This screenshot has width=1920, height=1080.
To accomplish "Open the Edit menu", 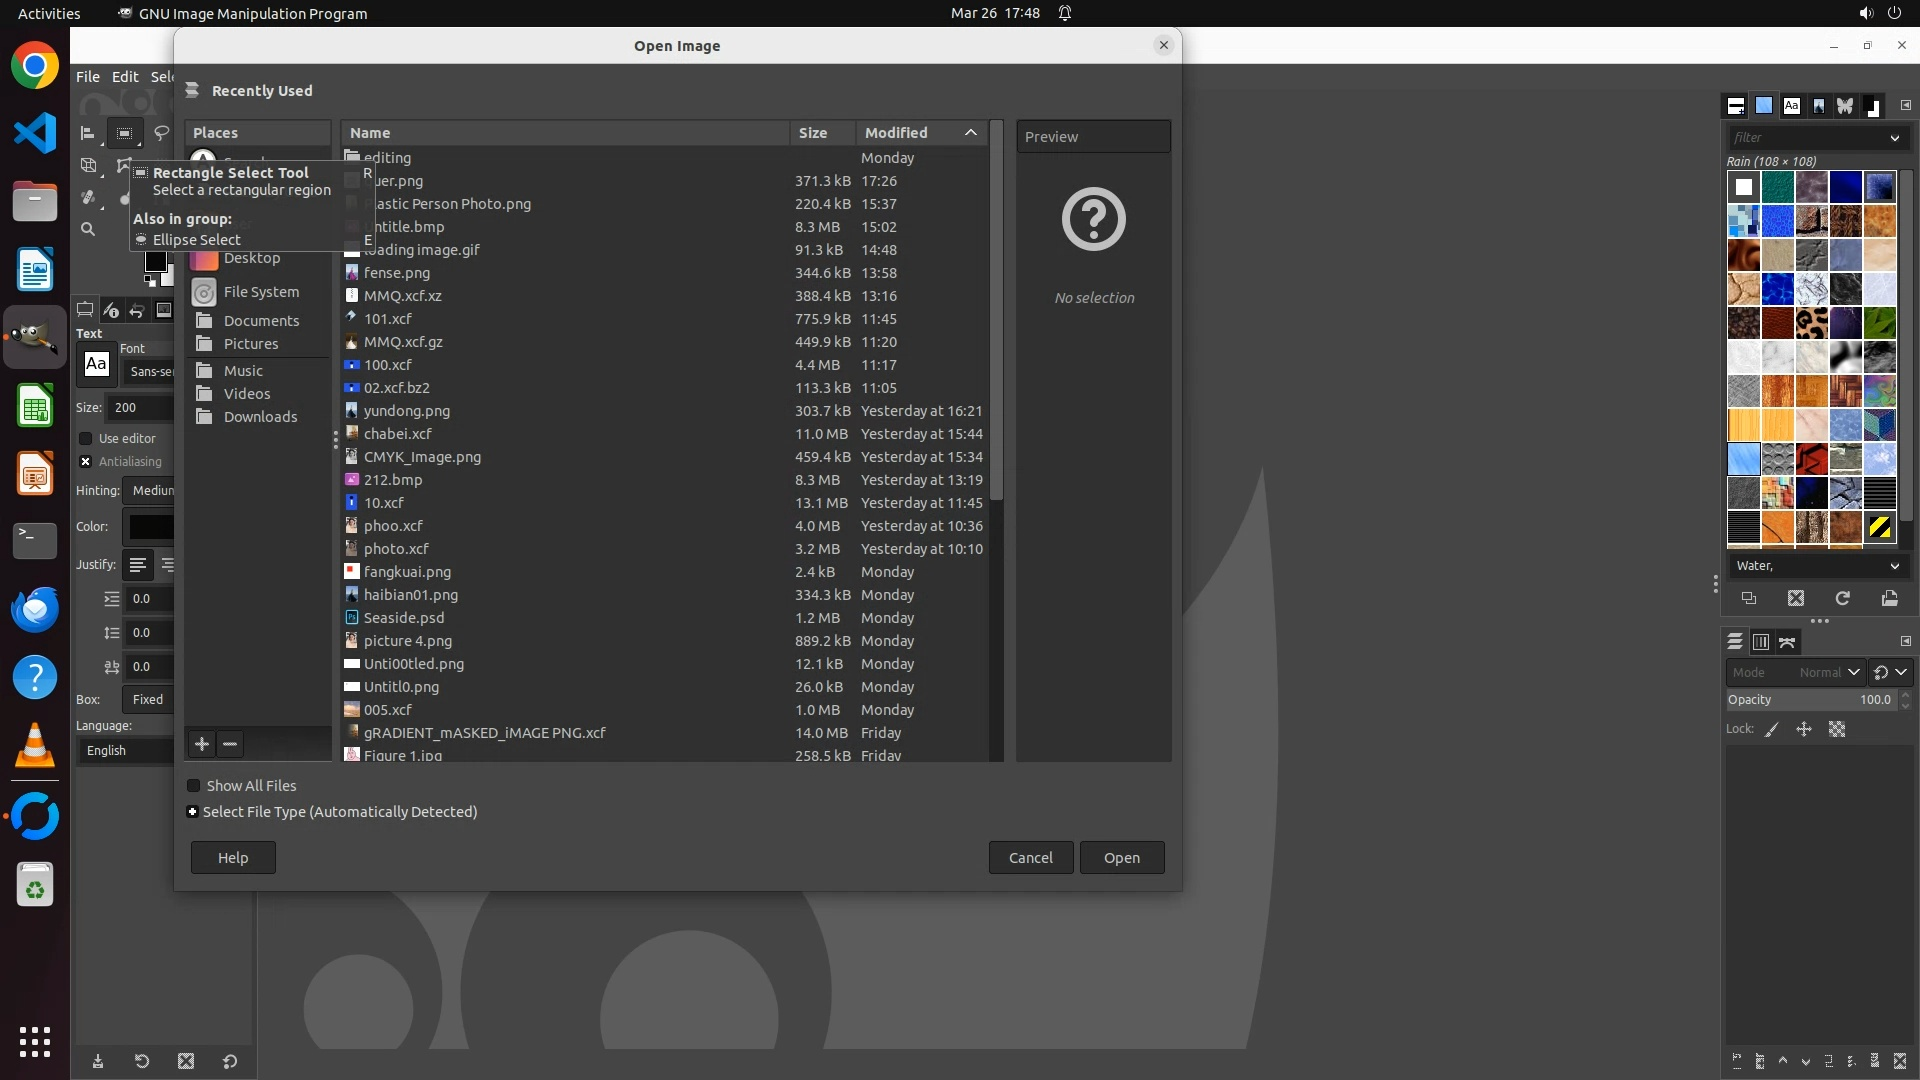I will pos(125,76).
